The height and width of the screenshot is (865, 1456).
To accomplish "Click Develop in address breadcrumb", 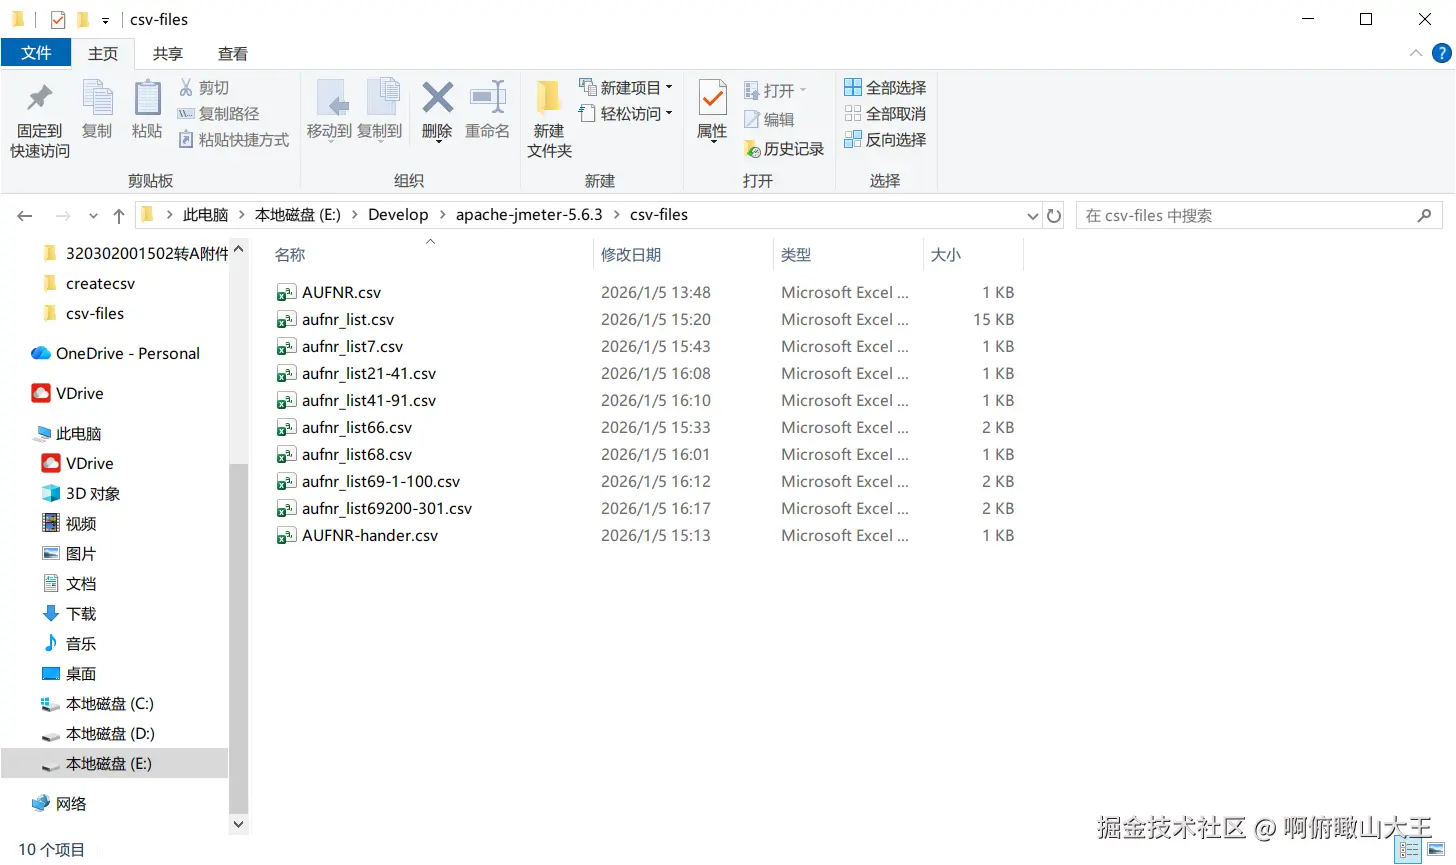I will 398,215.
